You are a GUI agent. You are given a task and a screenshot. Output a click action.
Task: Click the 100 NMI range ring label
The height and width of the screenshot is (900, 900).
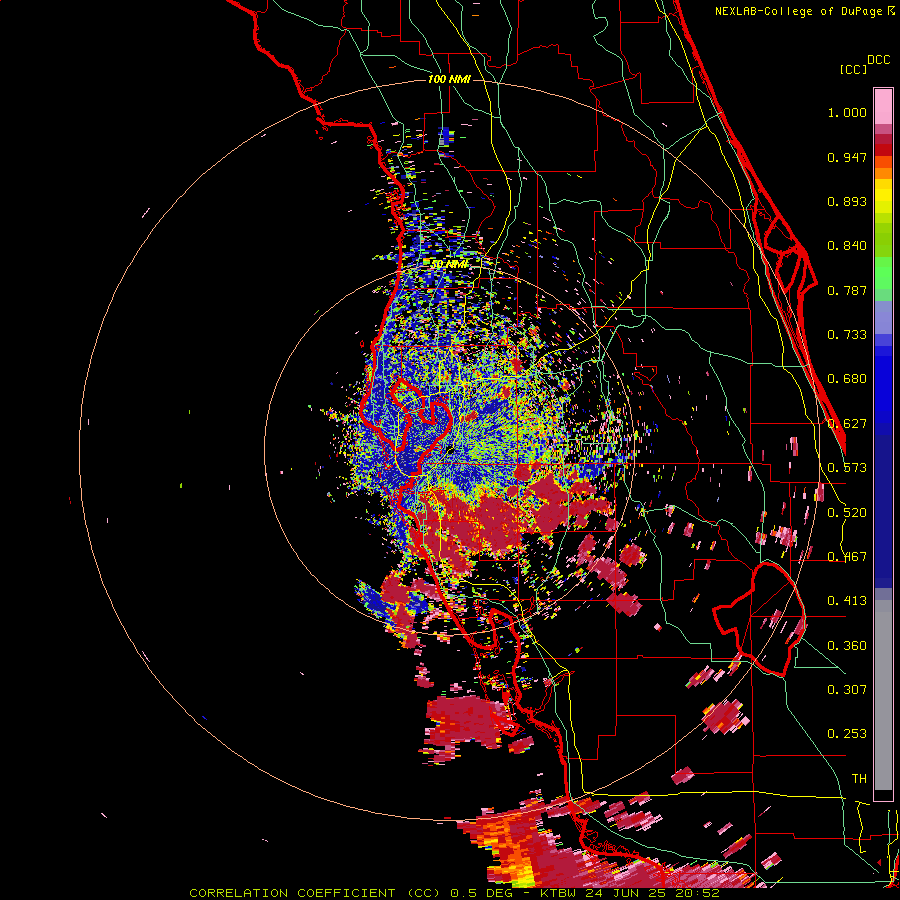point(449,79)
